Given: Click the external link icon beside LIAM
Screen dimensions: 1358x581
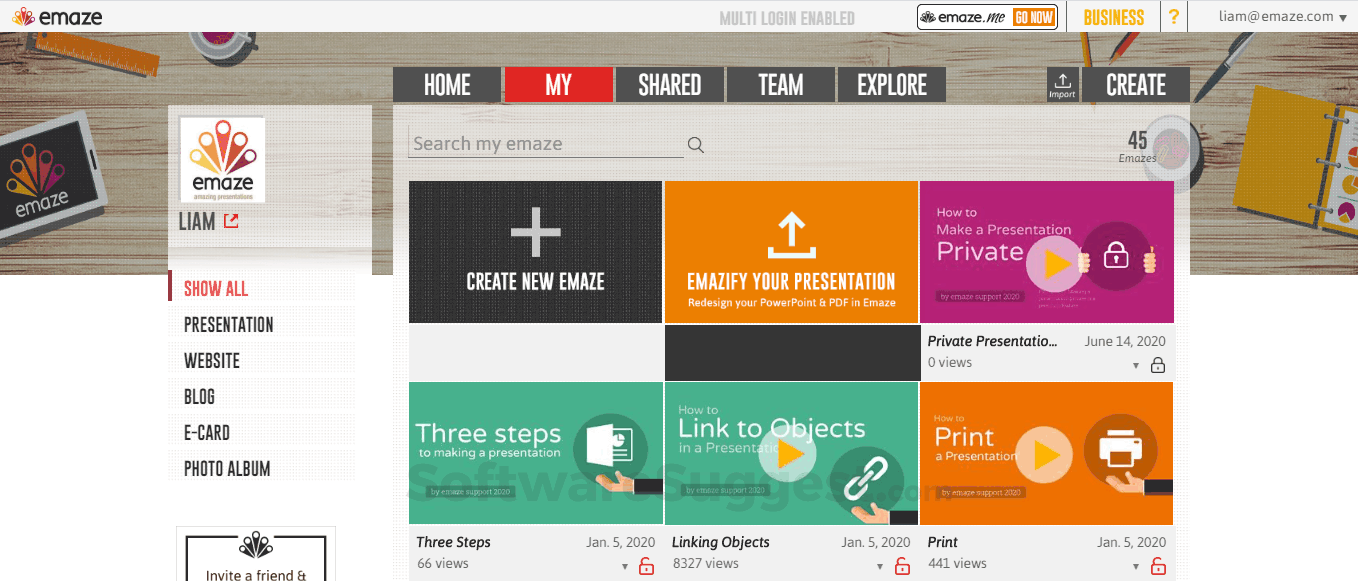Looking at the screenshot, I should [230, 221].
